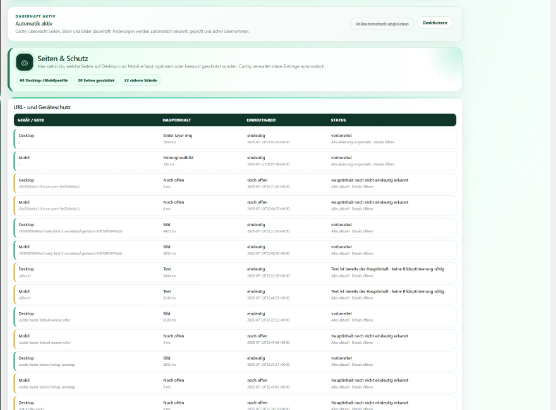Select the Mobil row with Text main content
Screen dimensions: 556x410
pos(235,294)
